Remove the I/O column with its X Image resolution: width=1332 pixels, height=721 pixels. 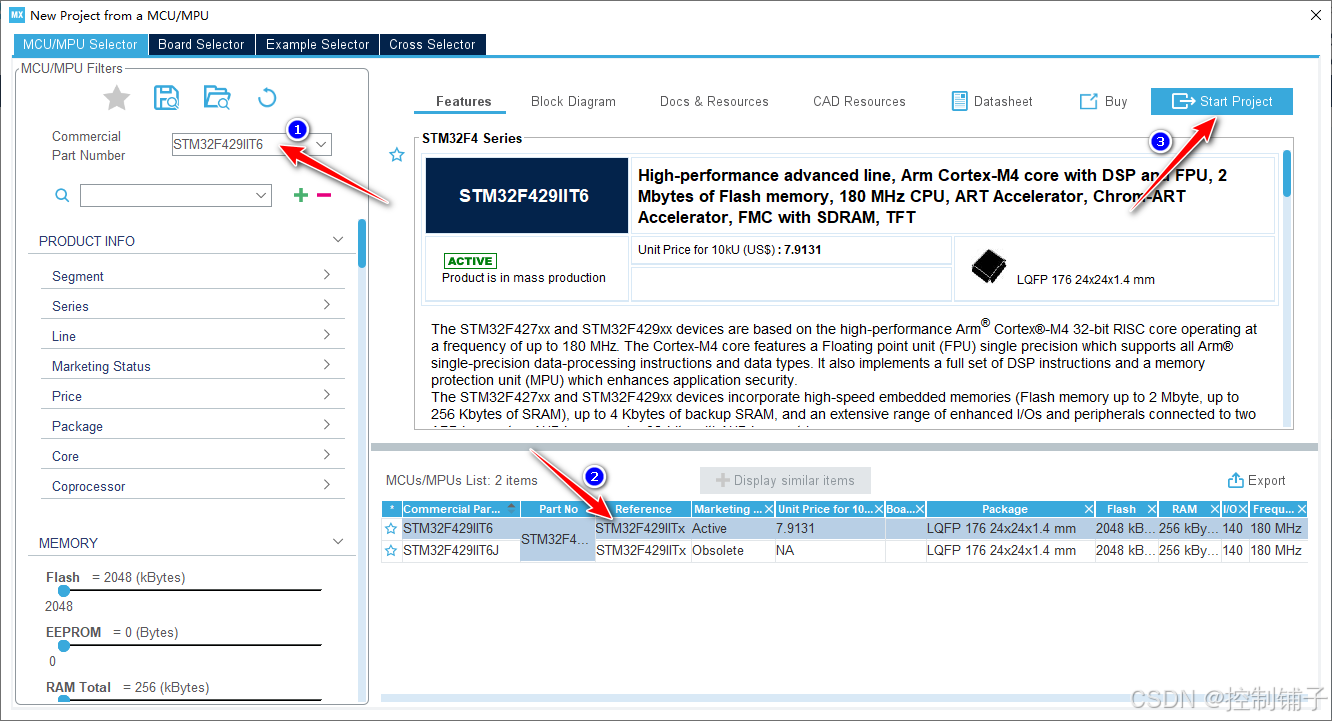[1242, 509]
